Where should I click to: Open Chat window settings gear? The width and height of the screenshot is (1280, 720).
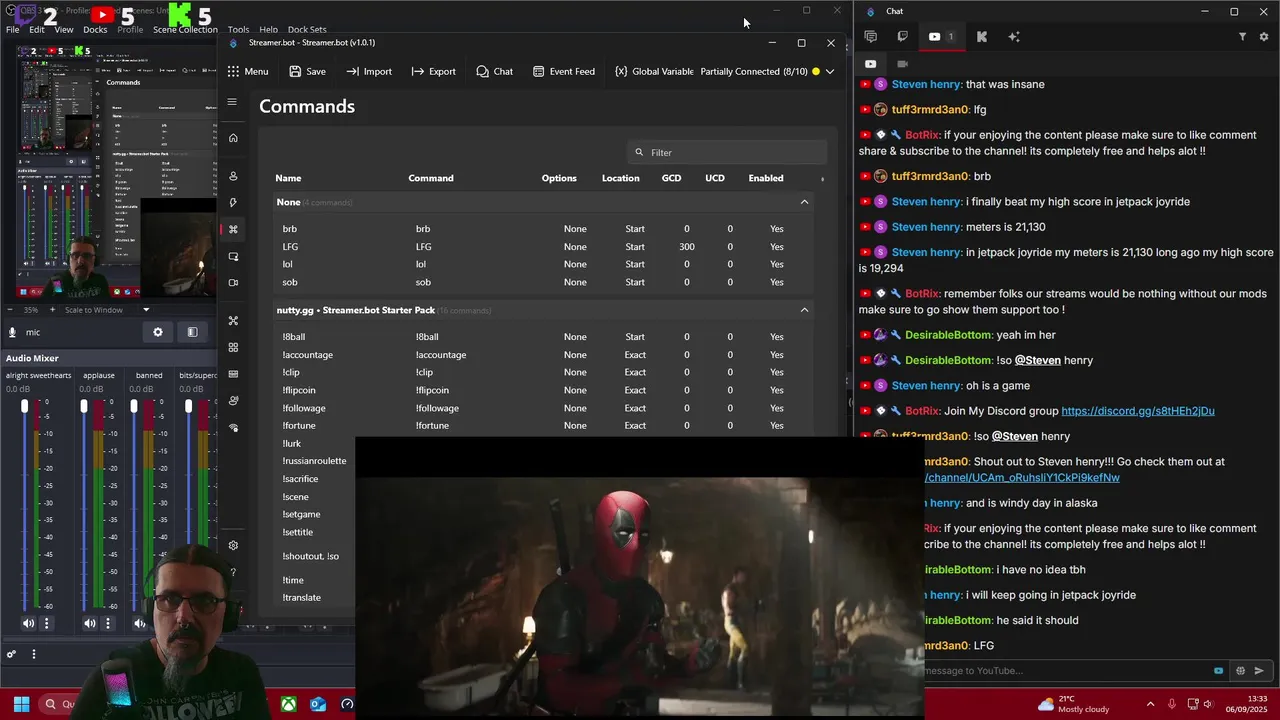pyautogui.click(x=1264, y=37)
